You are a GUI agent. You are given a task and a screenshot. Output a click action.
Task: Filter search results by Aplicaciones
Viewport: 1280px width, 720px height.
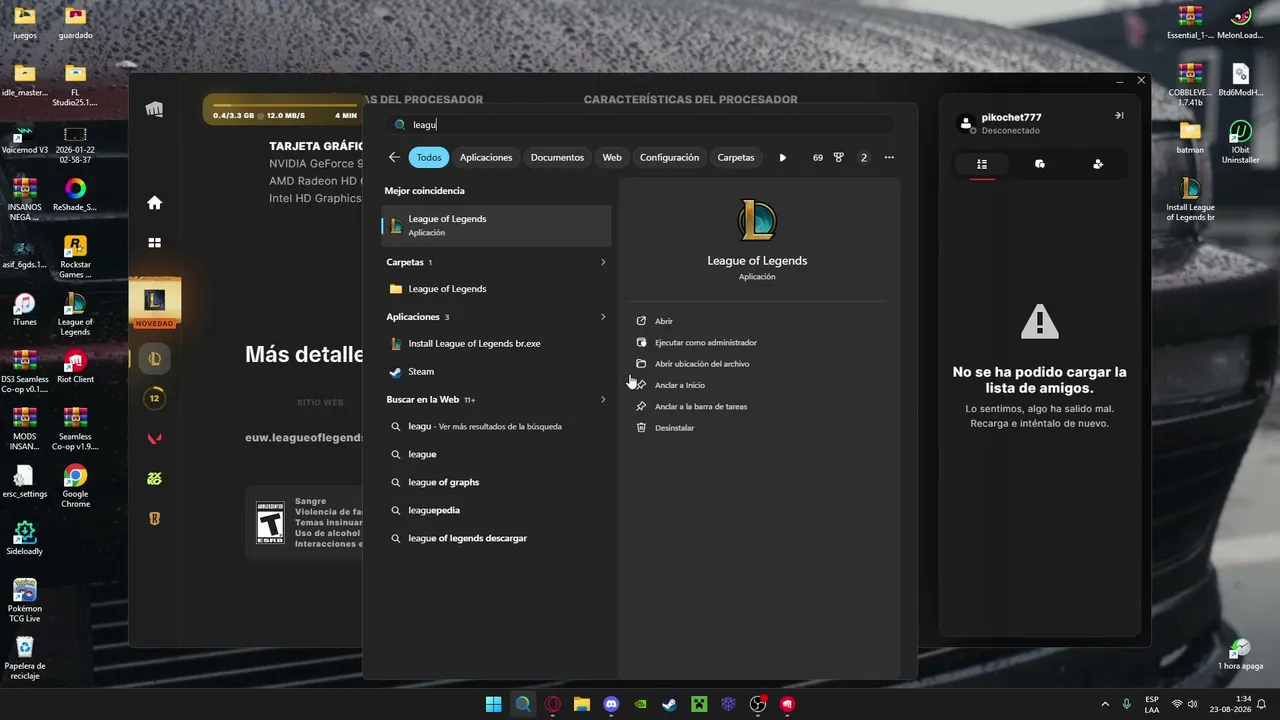486,157
